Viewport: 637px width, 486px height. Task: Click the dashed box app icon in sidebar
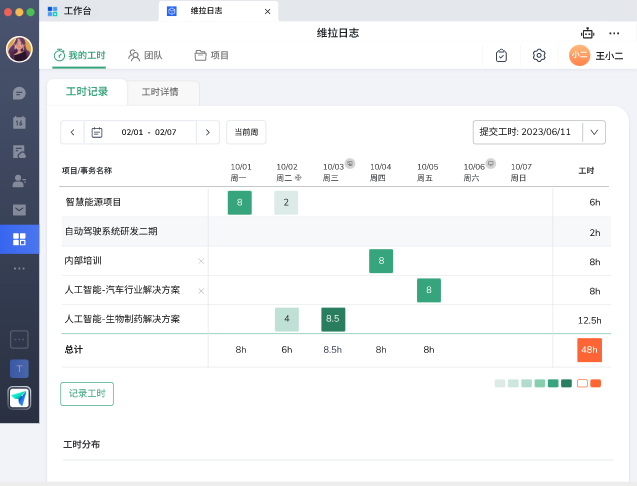tap(19, 339)
